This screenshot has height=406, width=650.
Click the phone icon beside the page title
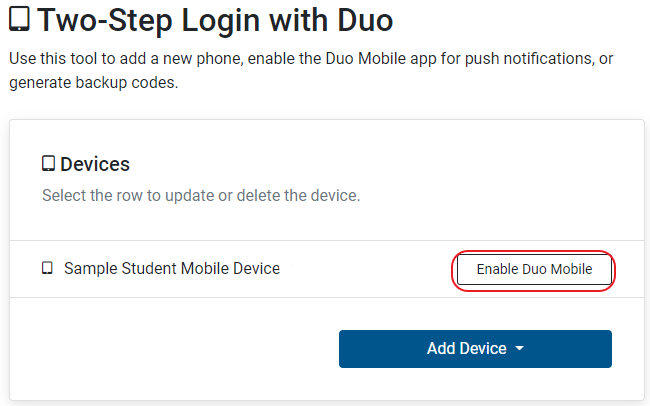tap(19, 20)
